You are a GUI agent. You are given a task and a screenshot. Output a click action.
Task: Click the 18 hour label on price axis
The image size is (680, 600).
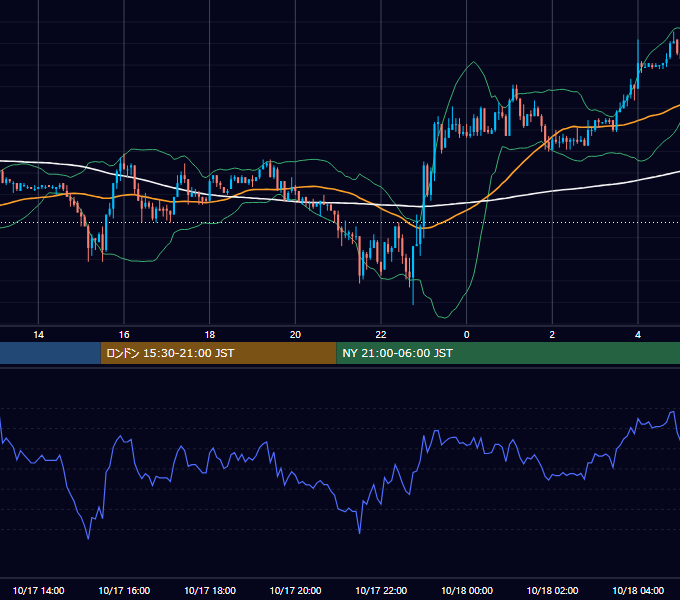coord(209,335)
